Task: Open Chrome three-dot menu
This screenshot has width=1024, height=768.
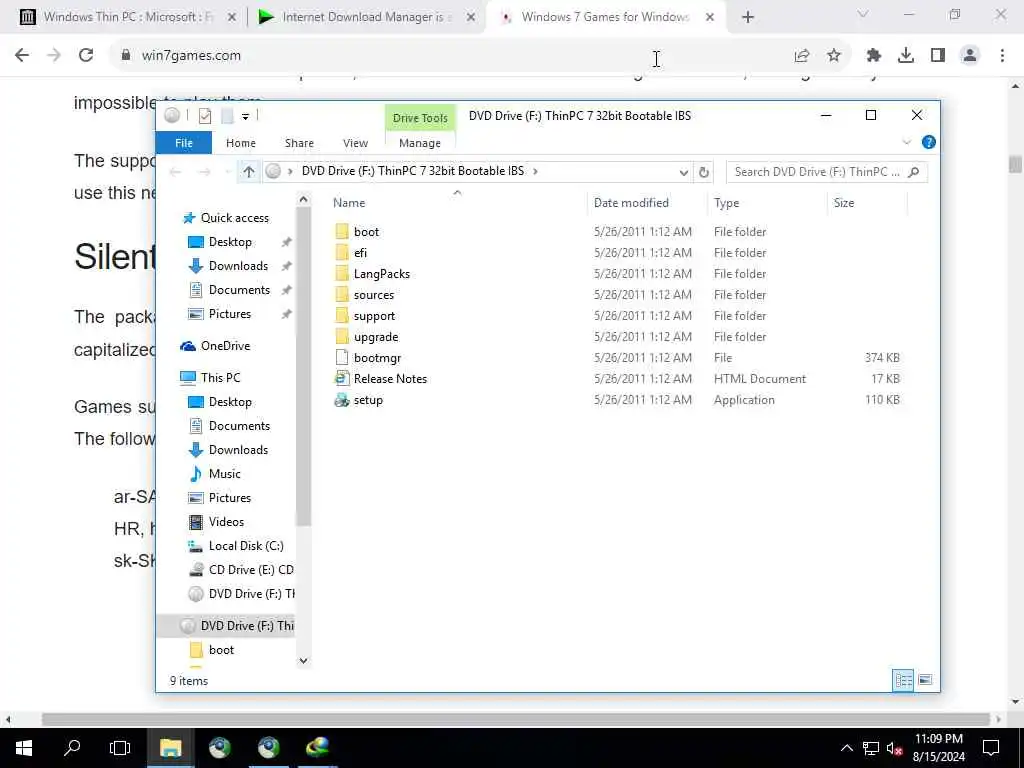Action: 1002,56
